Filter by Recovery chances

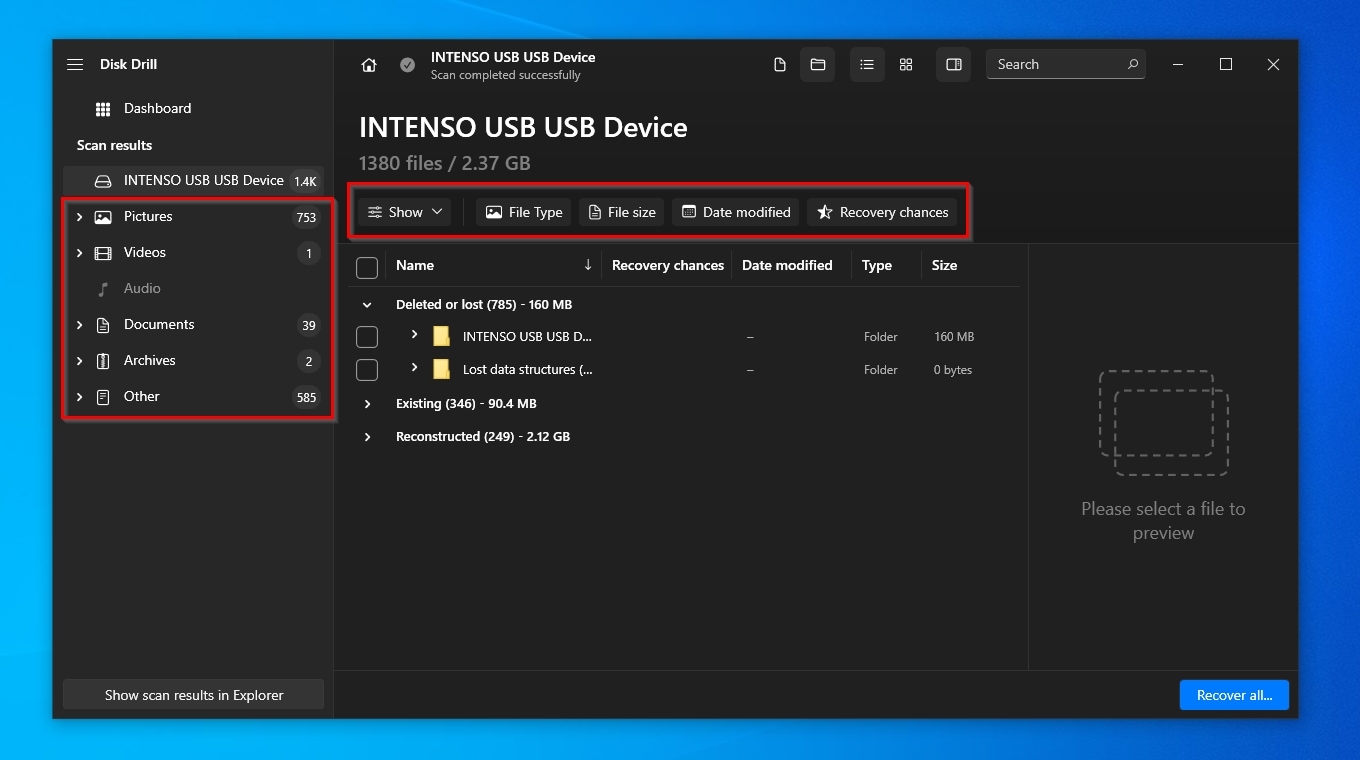click(x=882, y=212)
